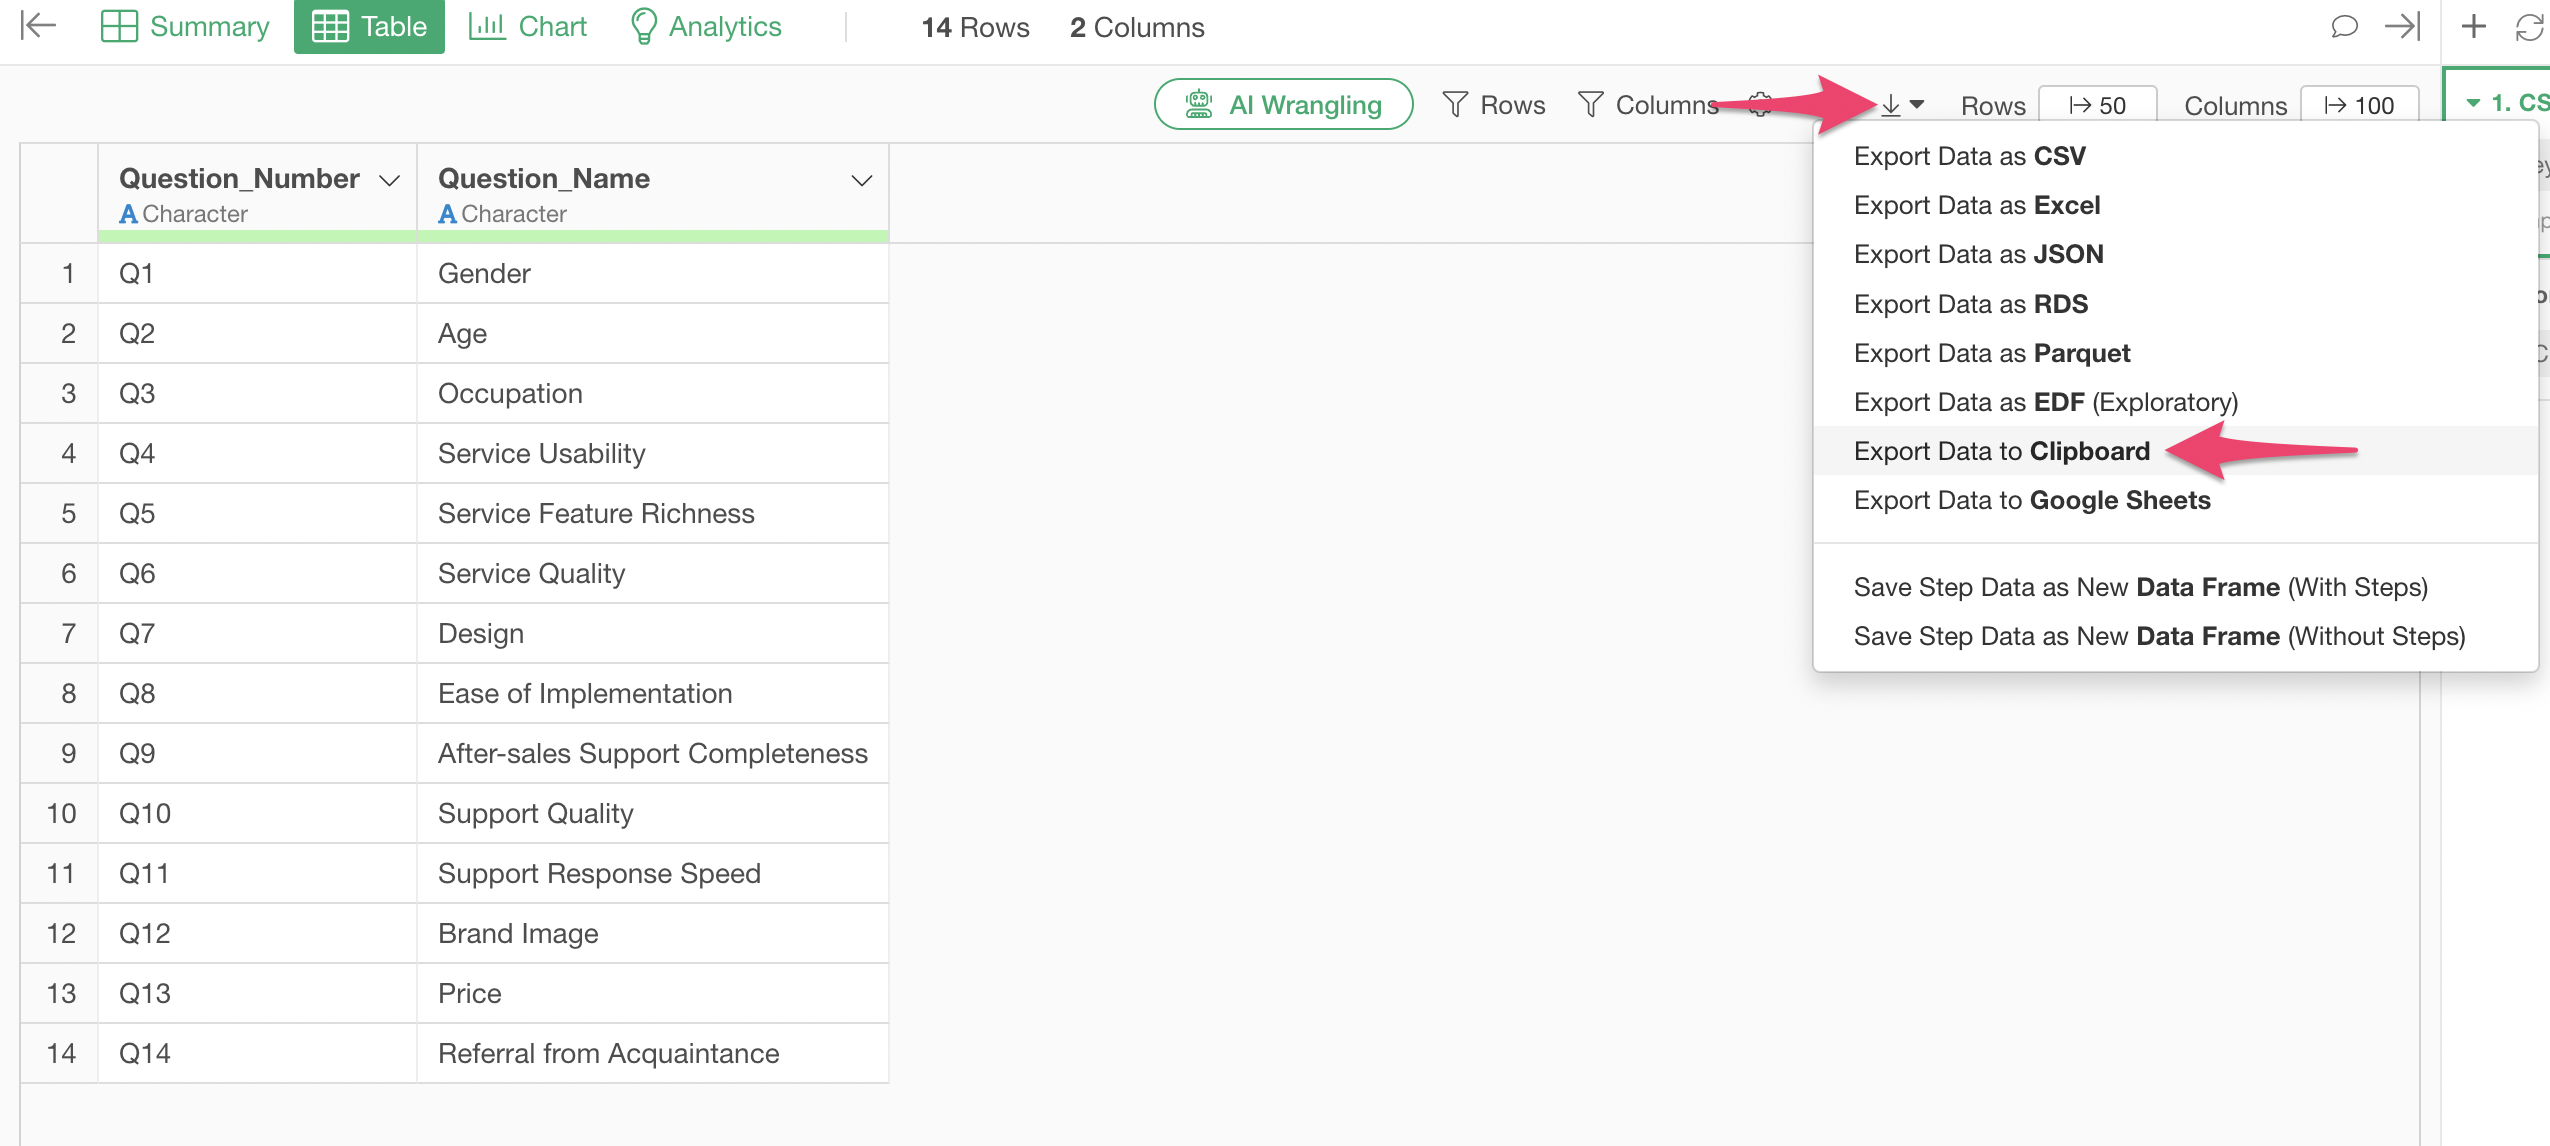The width and height of the screenshot is (2550, 1146).
Task: Open the comment bubble icon
Action: 2343,26
